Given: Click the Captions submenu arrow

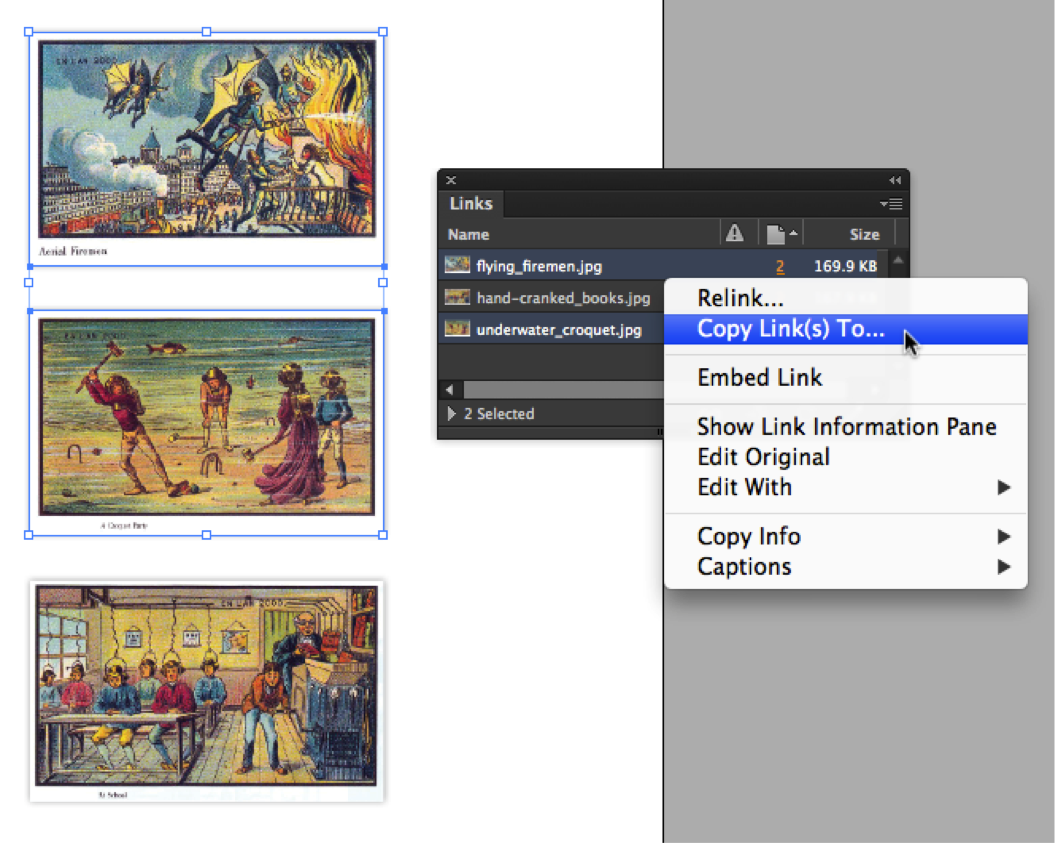Looking at the screenshot, I should pyautogui.click(x=1003, y=566).
